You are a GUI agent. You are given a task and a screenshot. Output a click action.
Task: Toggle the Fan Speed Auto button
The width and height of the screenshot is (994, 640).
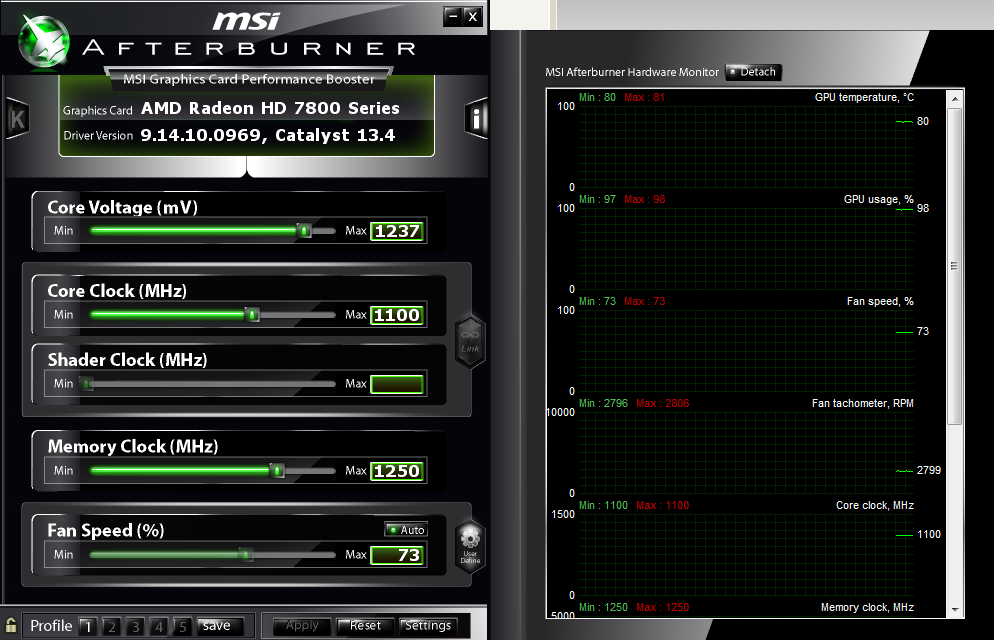(x=406, y=530)
